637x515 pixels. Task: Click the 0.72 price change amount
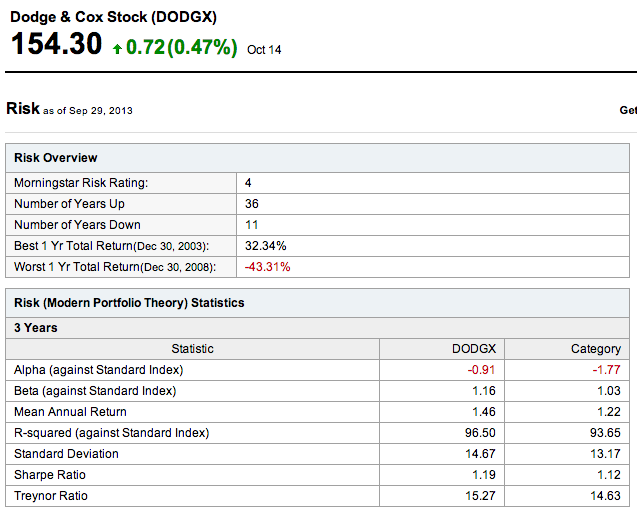pos(145,47)
